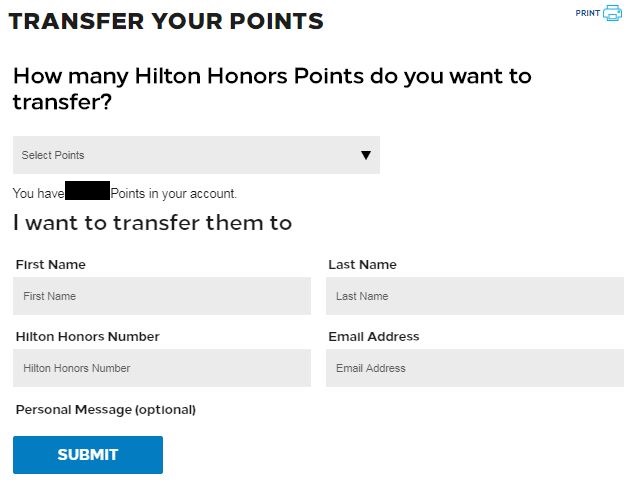Focus the First Name input field
The width and height of the screenshot is (637, 487).
[x=162, y=296]
